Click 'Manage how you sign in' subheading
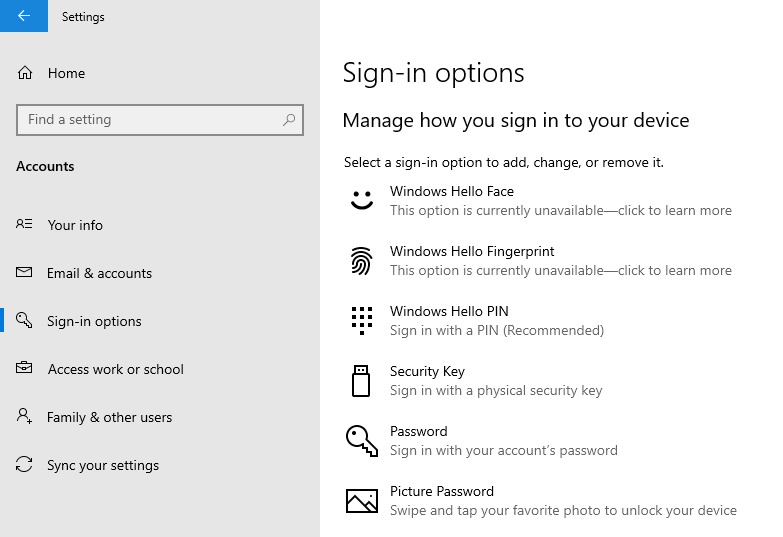This screenshot has height=537, width=783. point(516,120)
